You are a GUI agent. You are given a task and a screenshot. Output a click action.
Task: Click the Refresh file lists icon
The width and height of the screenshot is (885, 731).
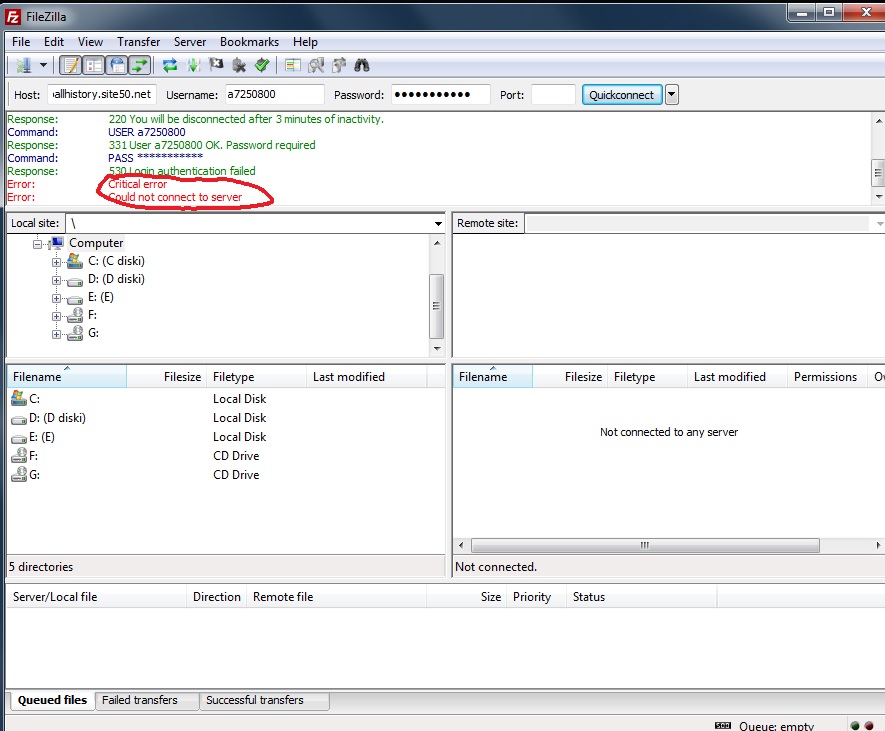[170, 66]
